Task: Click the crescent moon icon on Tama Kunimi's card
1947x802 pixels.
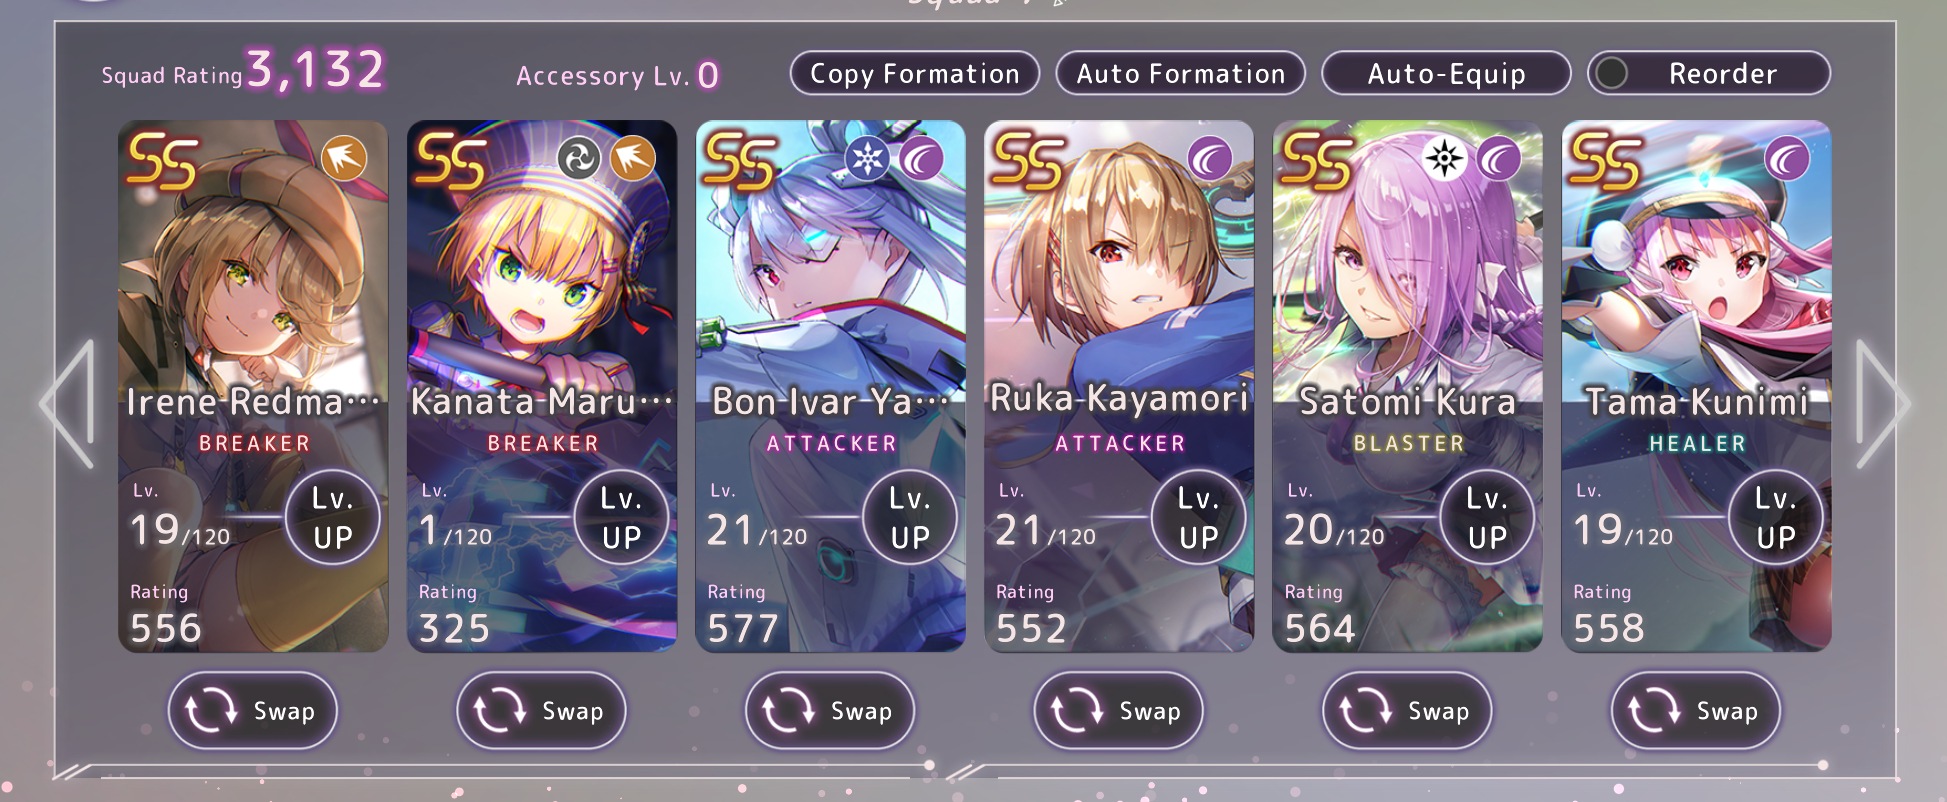Action: point(1787,158)
